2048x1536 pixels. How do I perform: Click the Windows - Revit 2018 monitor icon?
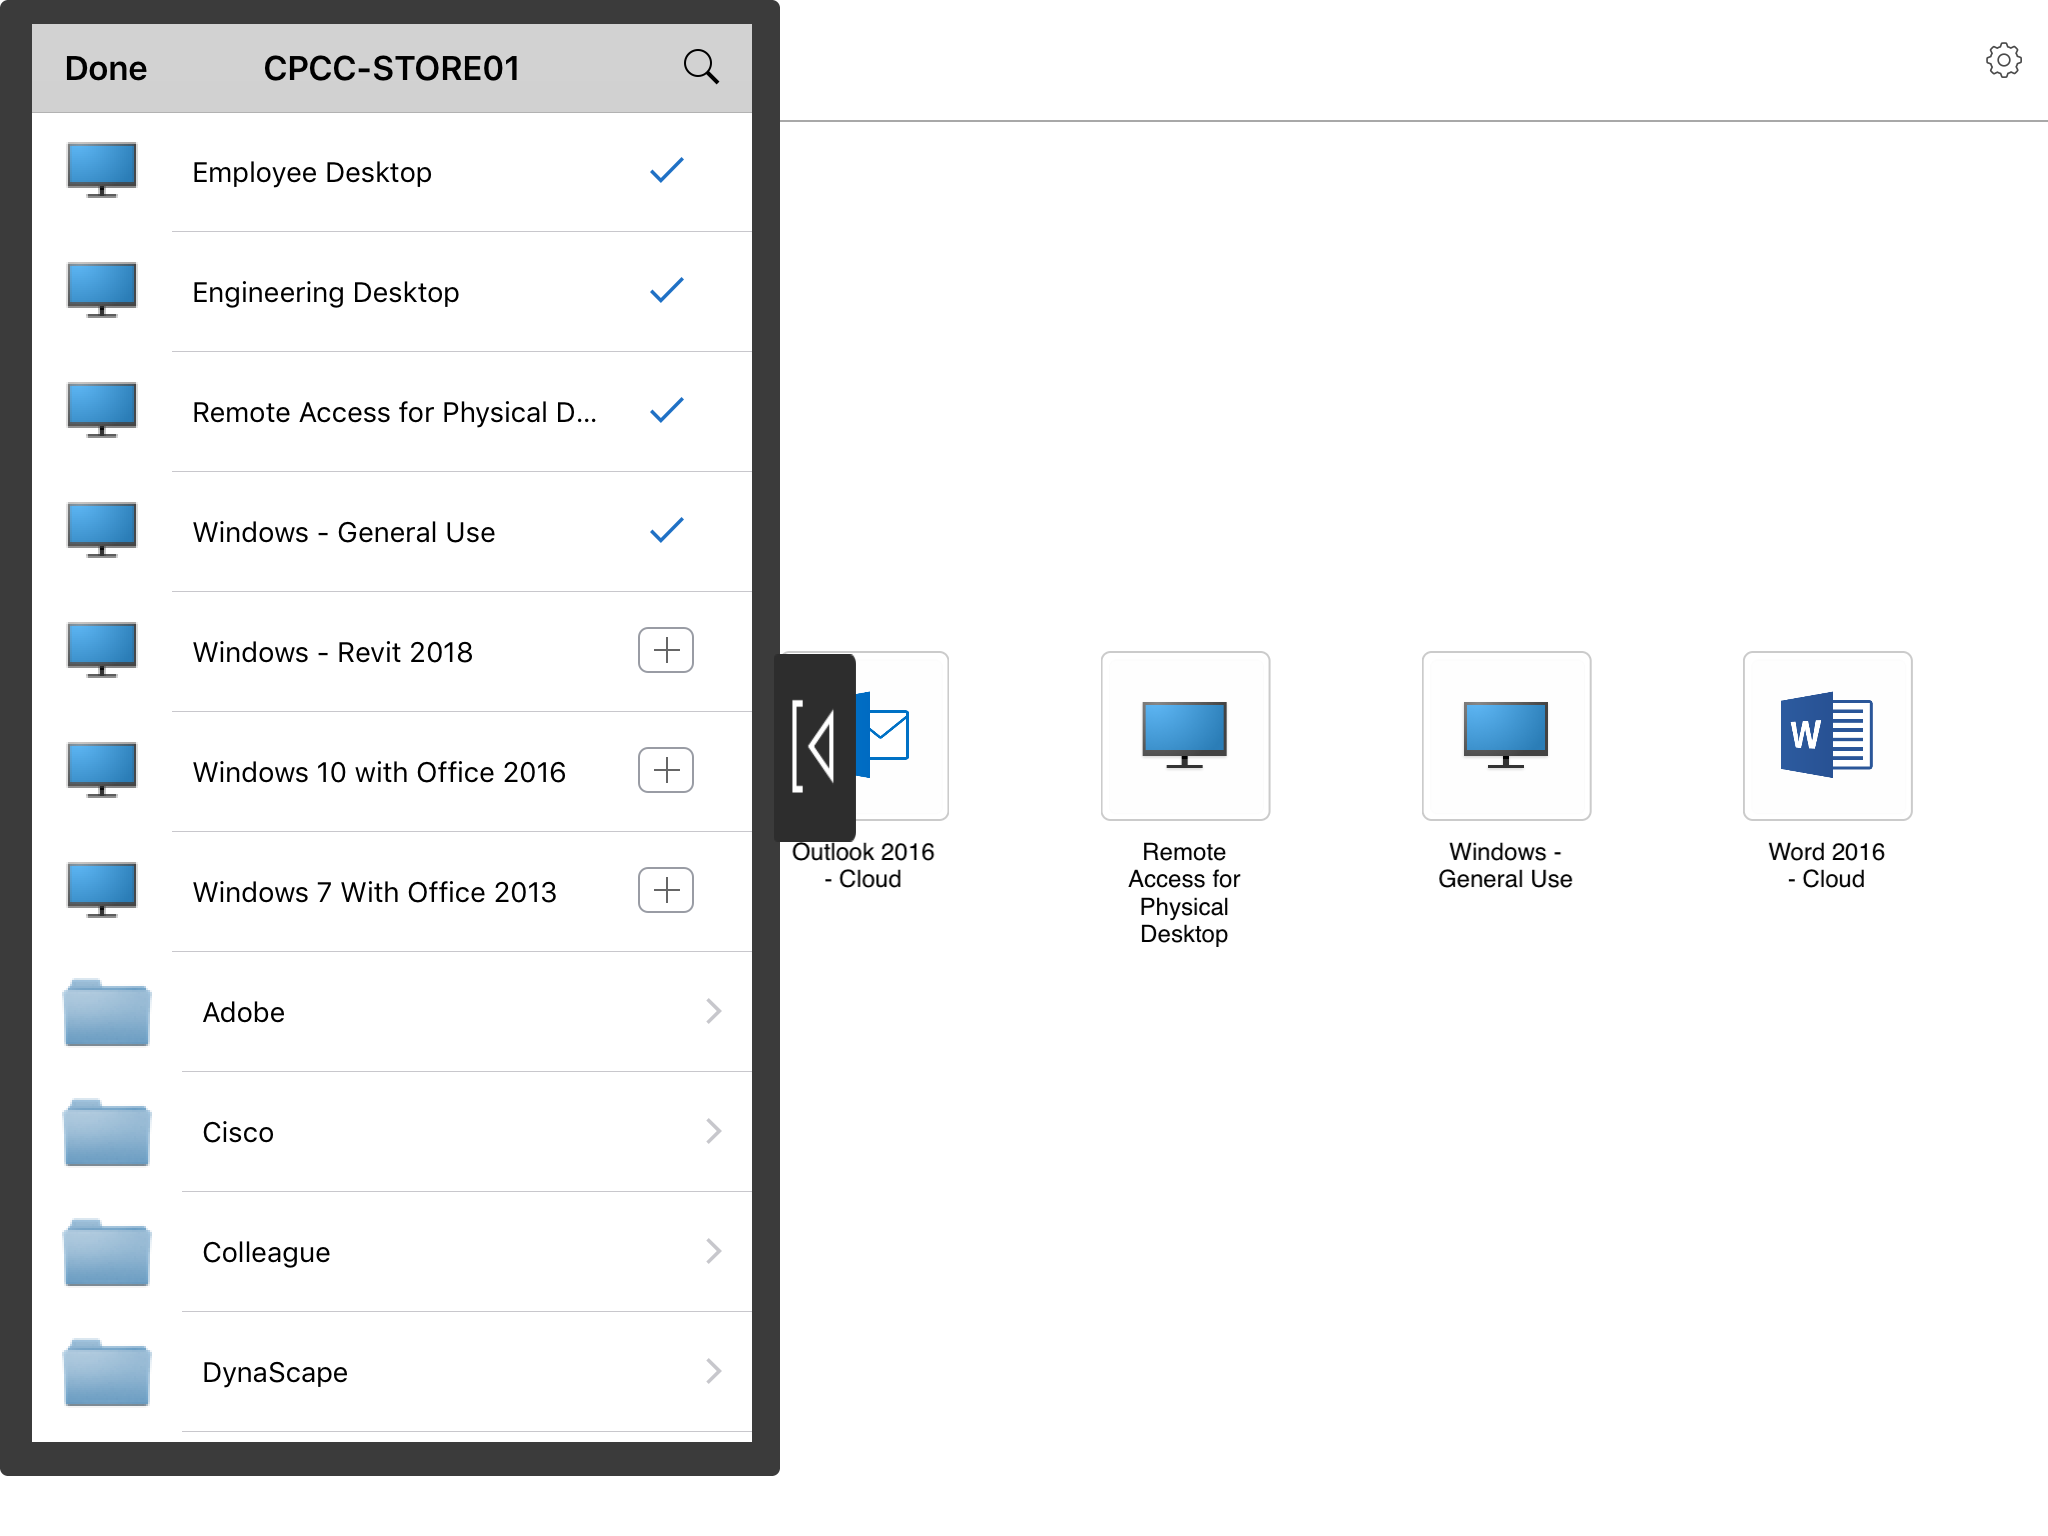coord(102,650)
